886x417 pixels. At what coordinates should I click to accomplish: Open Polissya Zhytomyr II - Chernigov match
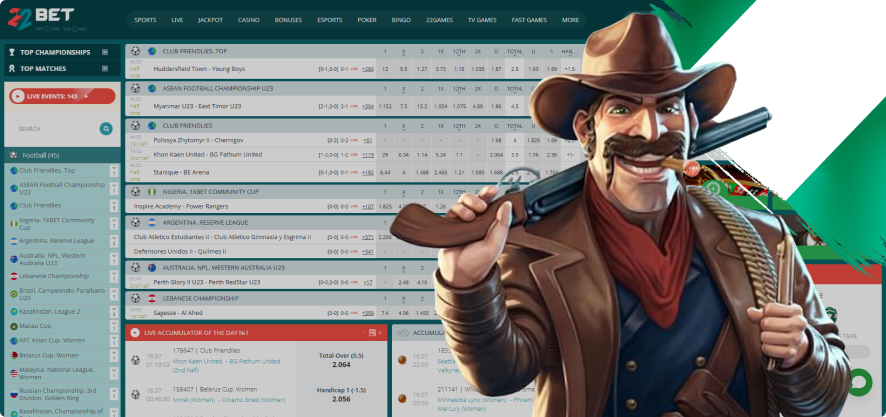click(x=198, y=140)
